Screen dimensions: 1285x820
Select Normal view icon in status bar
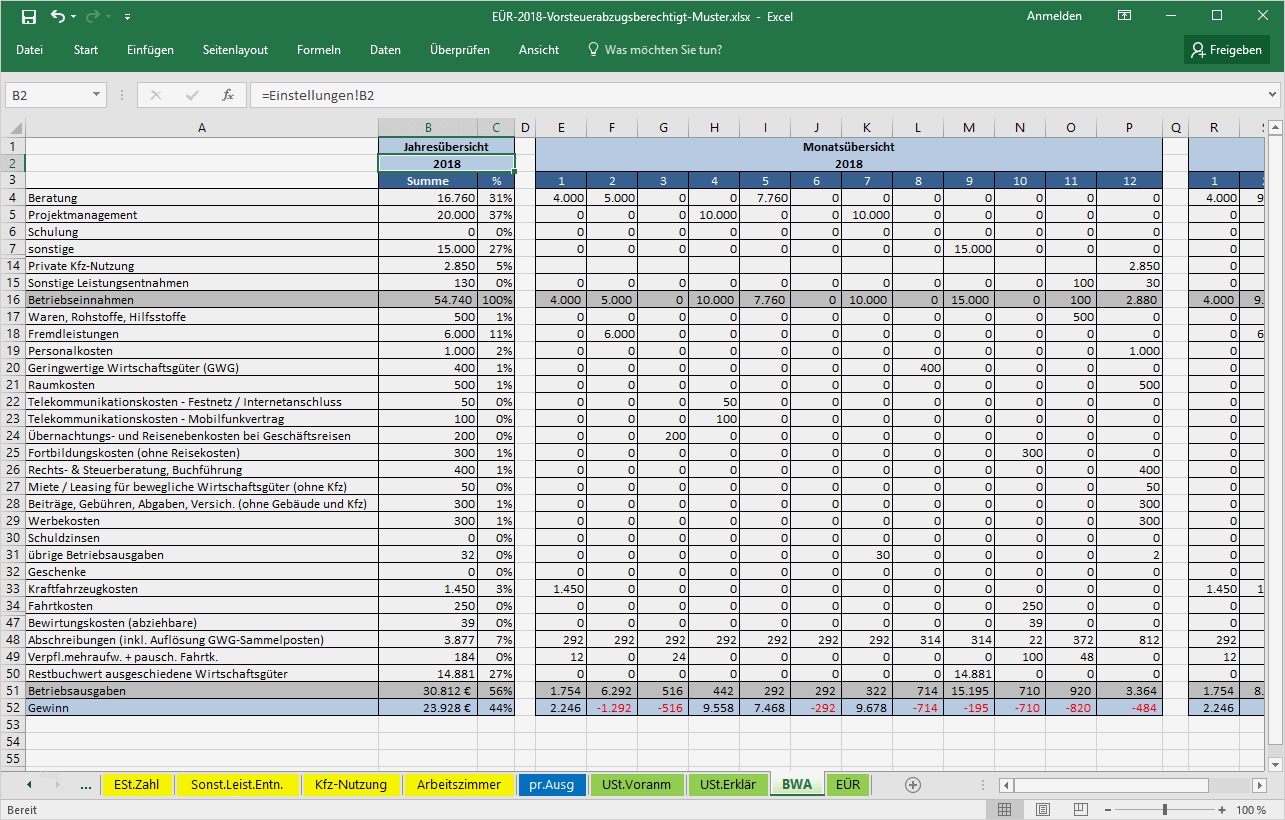1004,809
